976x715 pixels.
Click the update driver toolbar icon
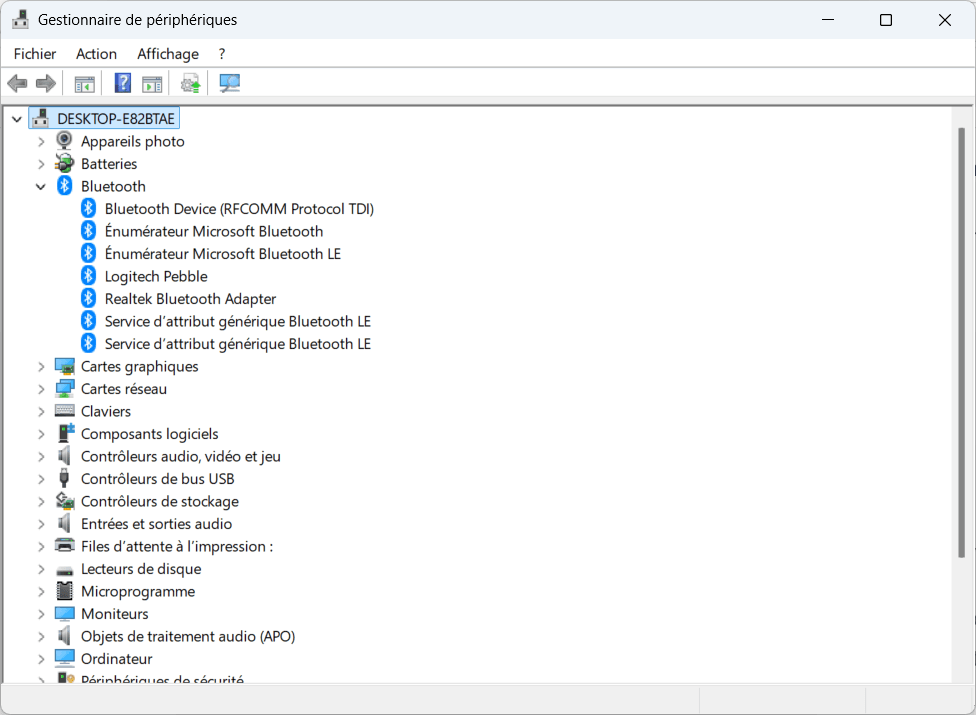coord(190,83)
